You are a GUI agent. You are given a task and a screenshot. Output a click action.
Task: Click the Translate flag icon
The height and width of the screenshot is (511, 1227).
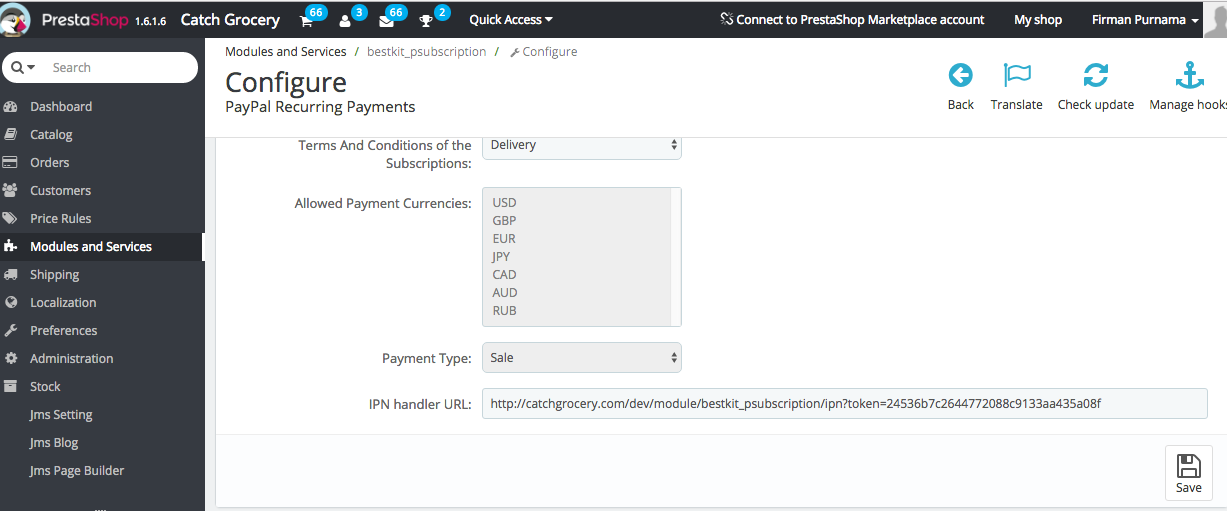coord(1017,75)
